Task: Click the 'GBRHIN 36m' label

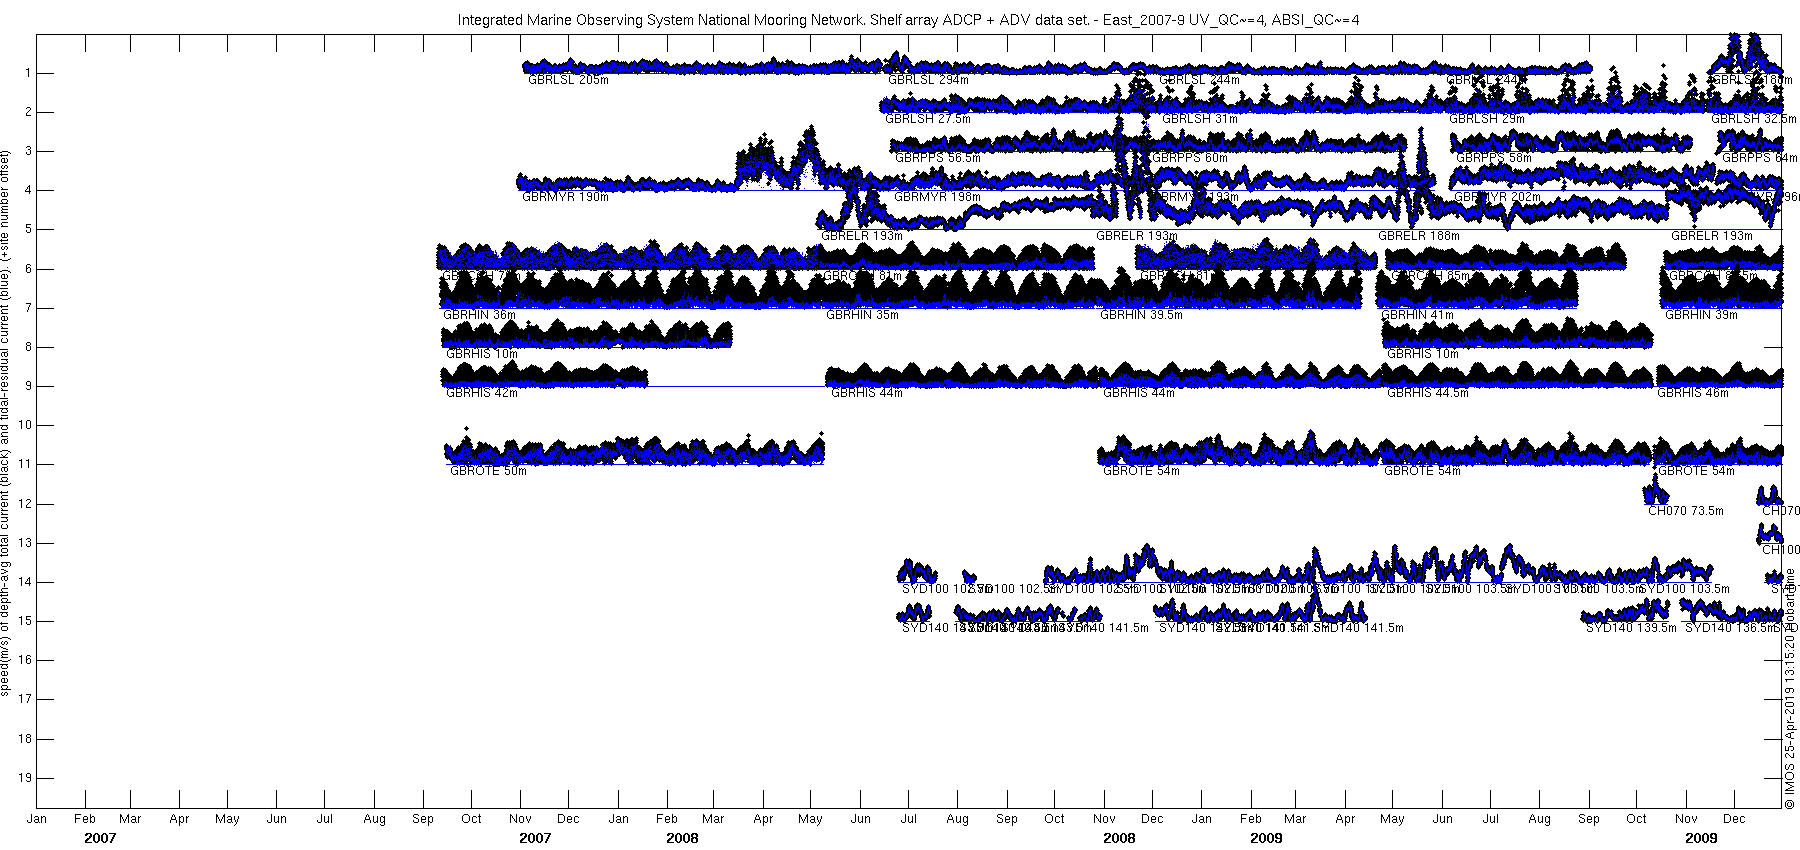Action: (x=479, y=315)
